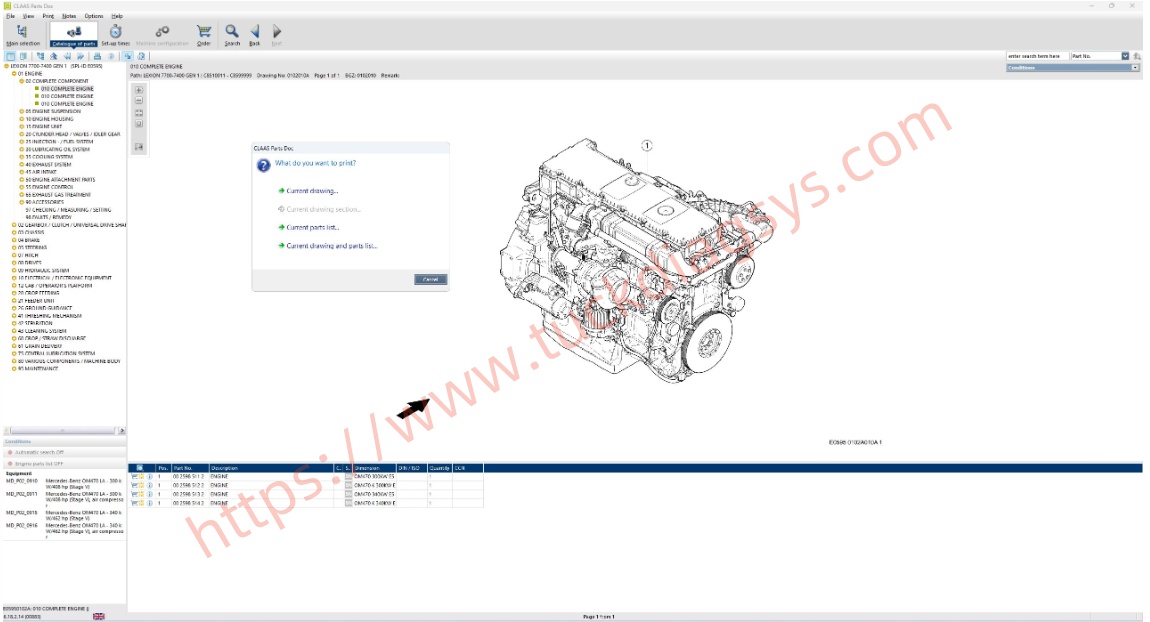Collapse the 00 COMPLETE COMPONENT node
The image size is (1150, 622).
[21, 81]
